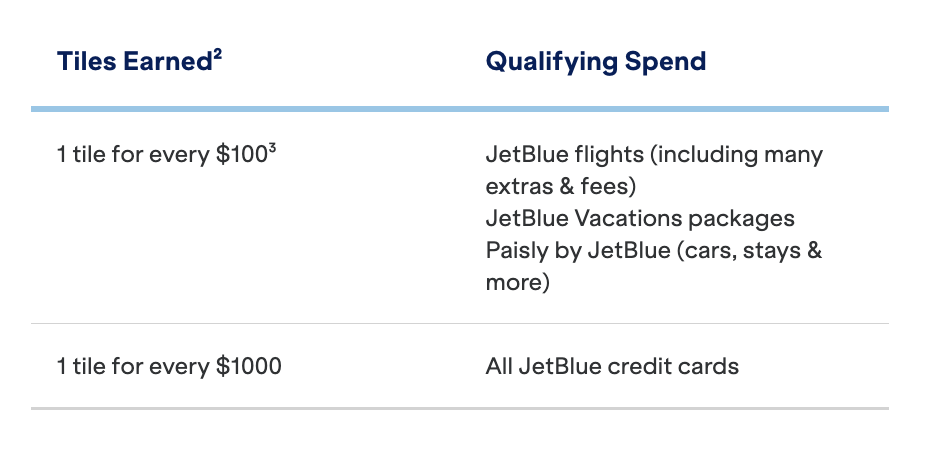Select the "All JetBlue credit cards" cell
This screenshot has height=452, width=928.
pos(612,366)
